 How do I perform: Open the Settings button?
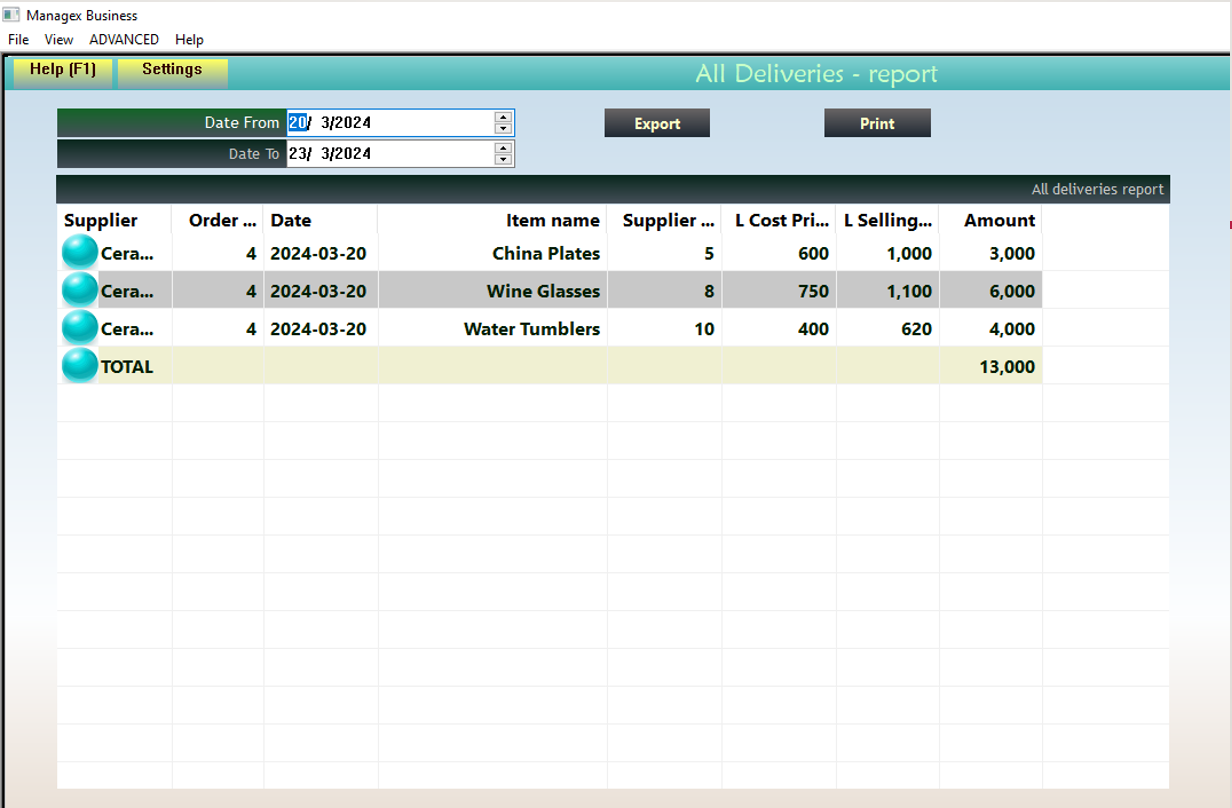point(172,70)
